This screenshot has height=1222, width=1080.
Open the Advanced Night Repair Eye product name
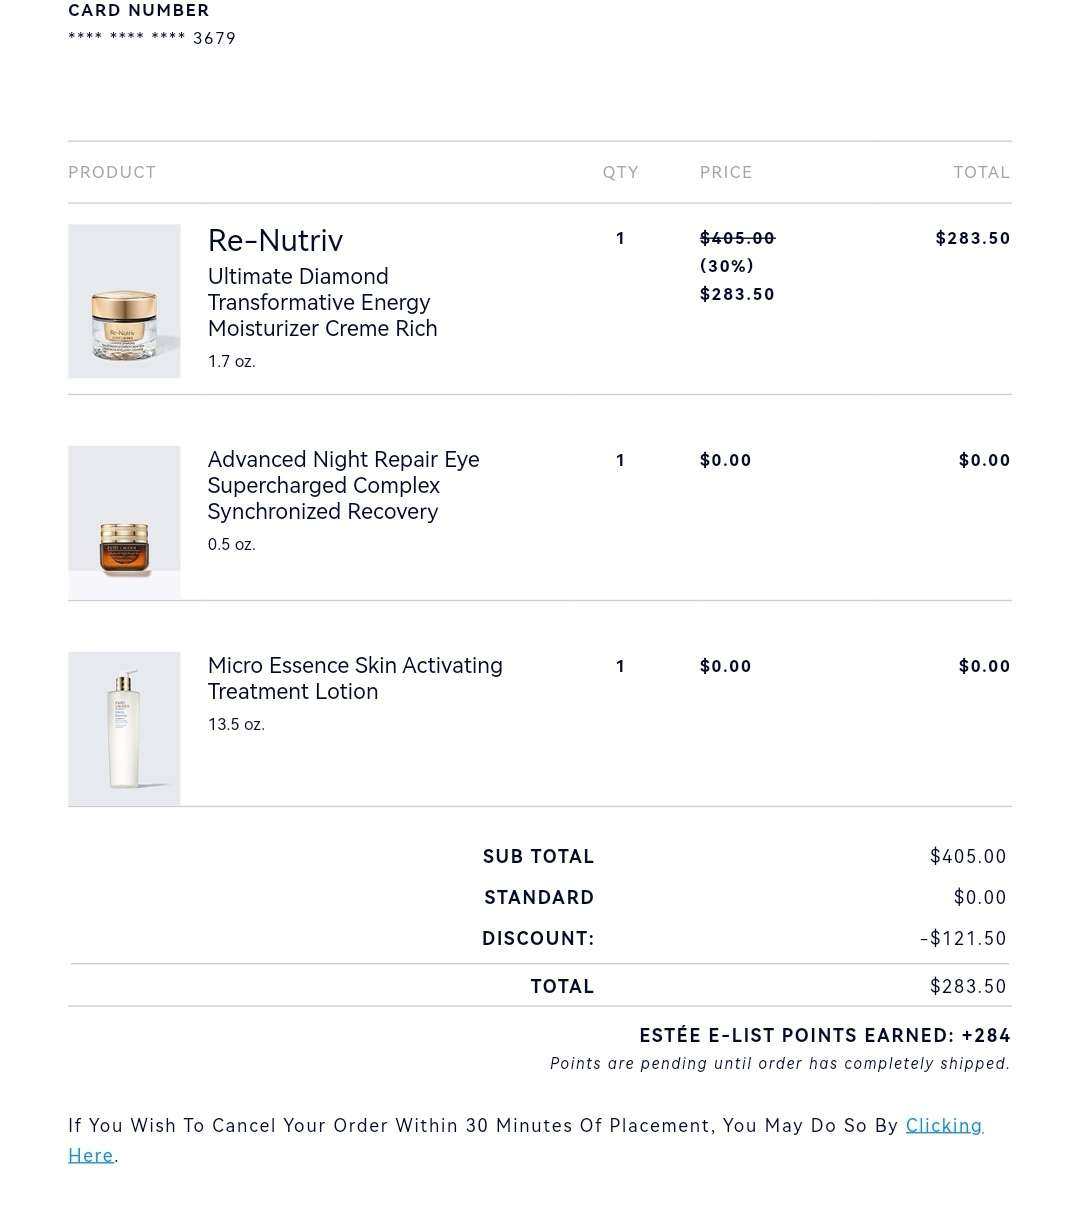[343, 485]
